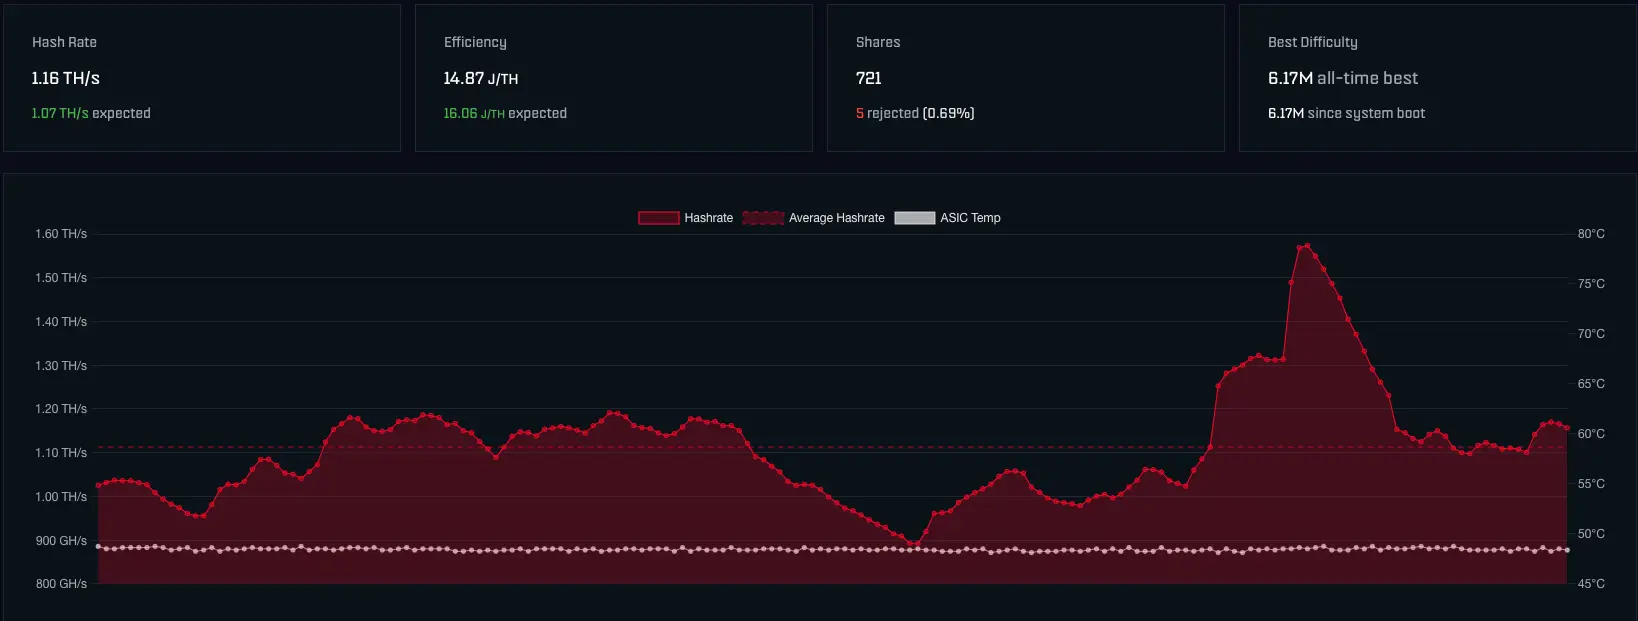Toggle the ASIC Temp legend series
The width and height of the screenshot is (1638, 621).
pos(947,218)
